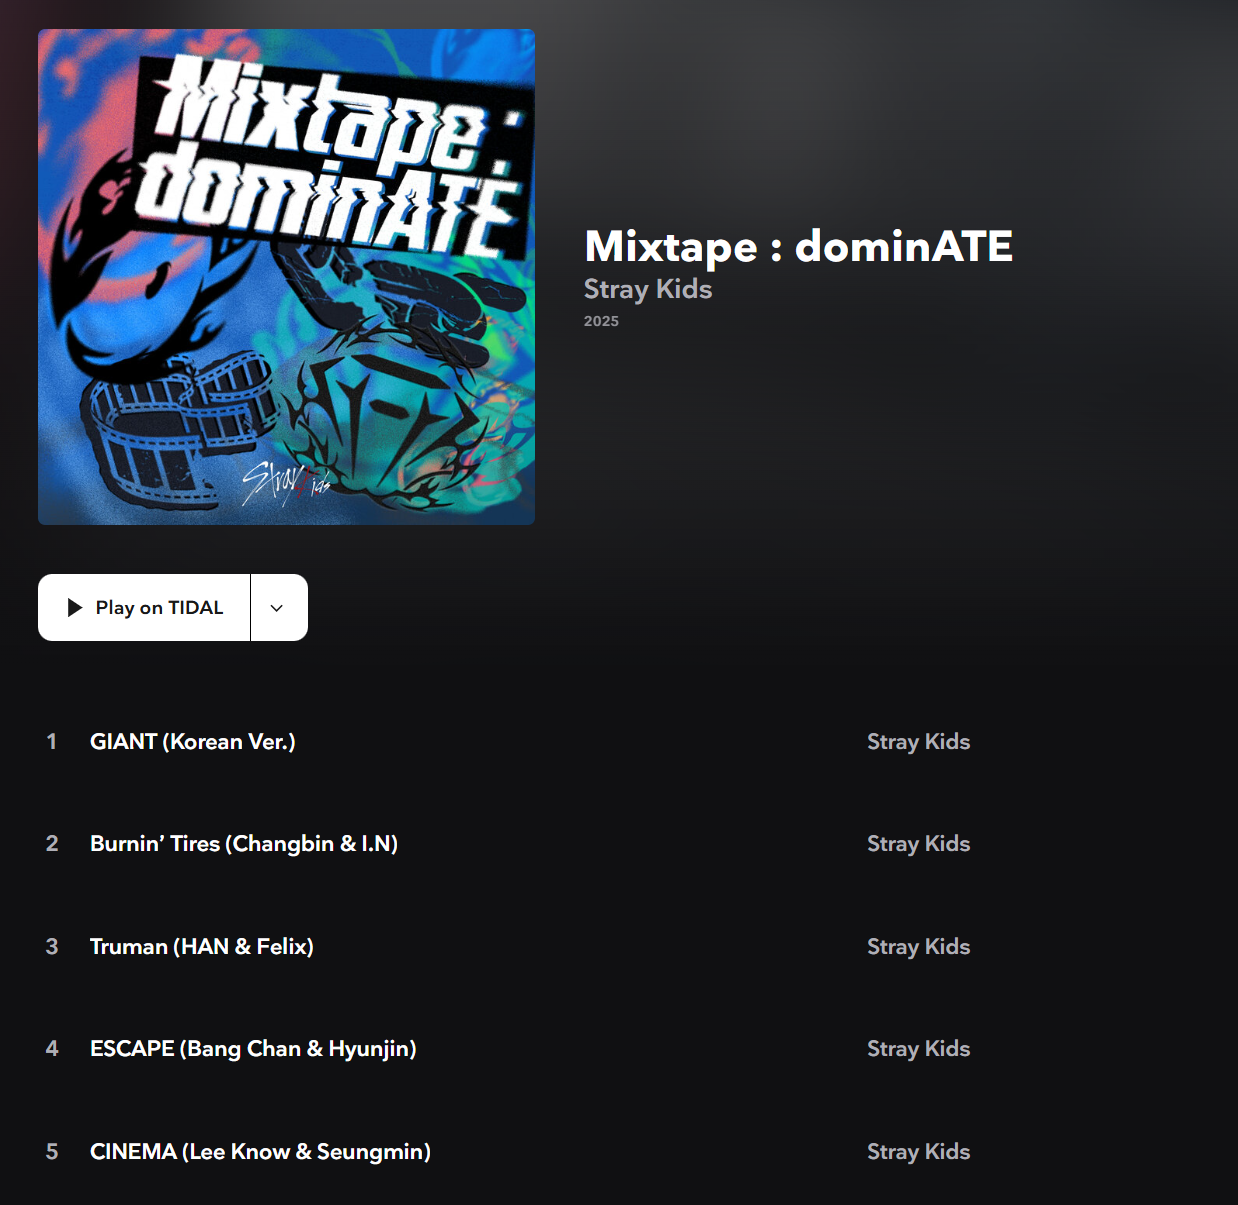Click Stray Kids artist on ESCAPE row
Image resolution: width=1238 pixels, height=1205 pixels.
tap(918, 1049)
